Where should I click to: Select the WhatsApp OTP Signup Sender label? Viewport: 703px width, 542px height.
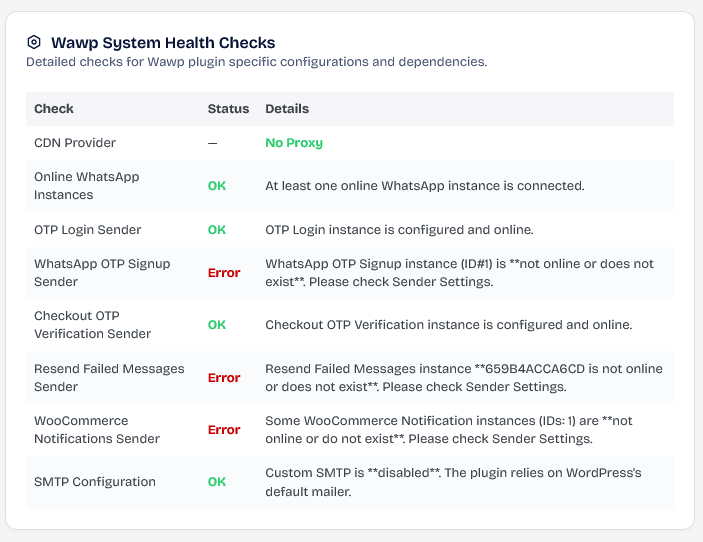tap(102, 273)
